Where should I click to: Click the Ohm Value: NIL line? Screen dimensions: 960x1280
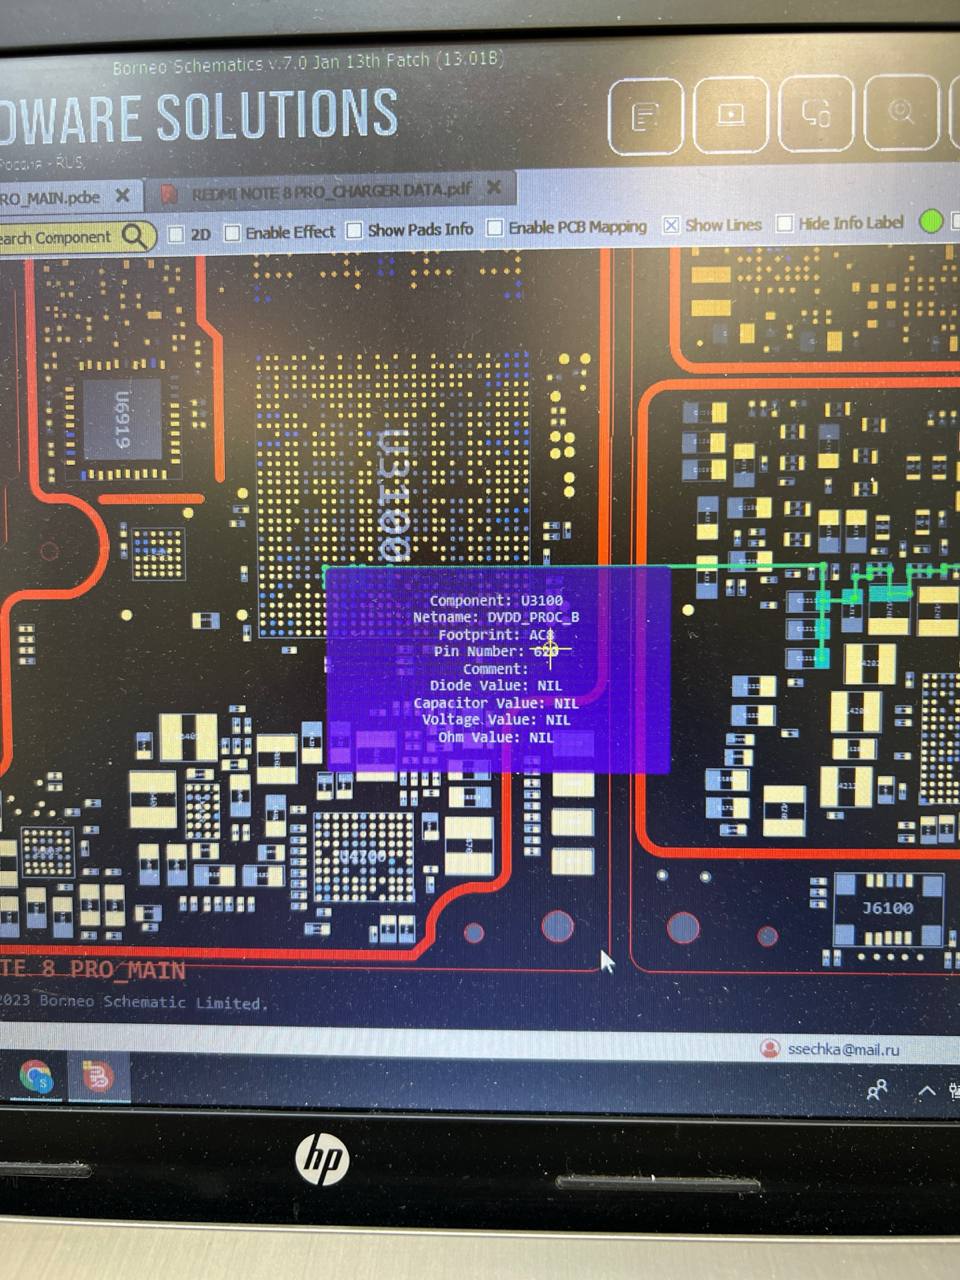point(496,737)
